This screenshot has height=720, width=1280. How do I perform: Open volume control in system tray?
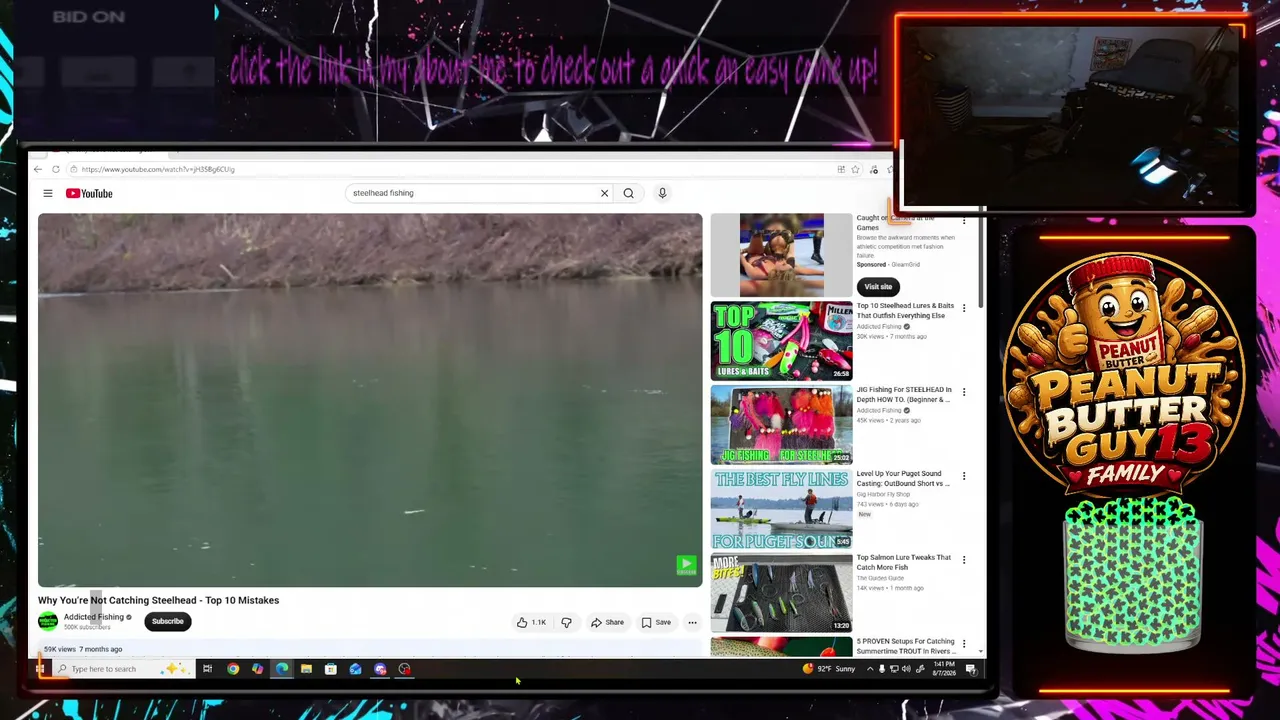point(905,669)
